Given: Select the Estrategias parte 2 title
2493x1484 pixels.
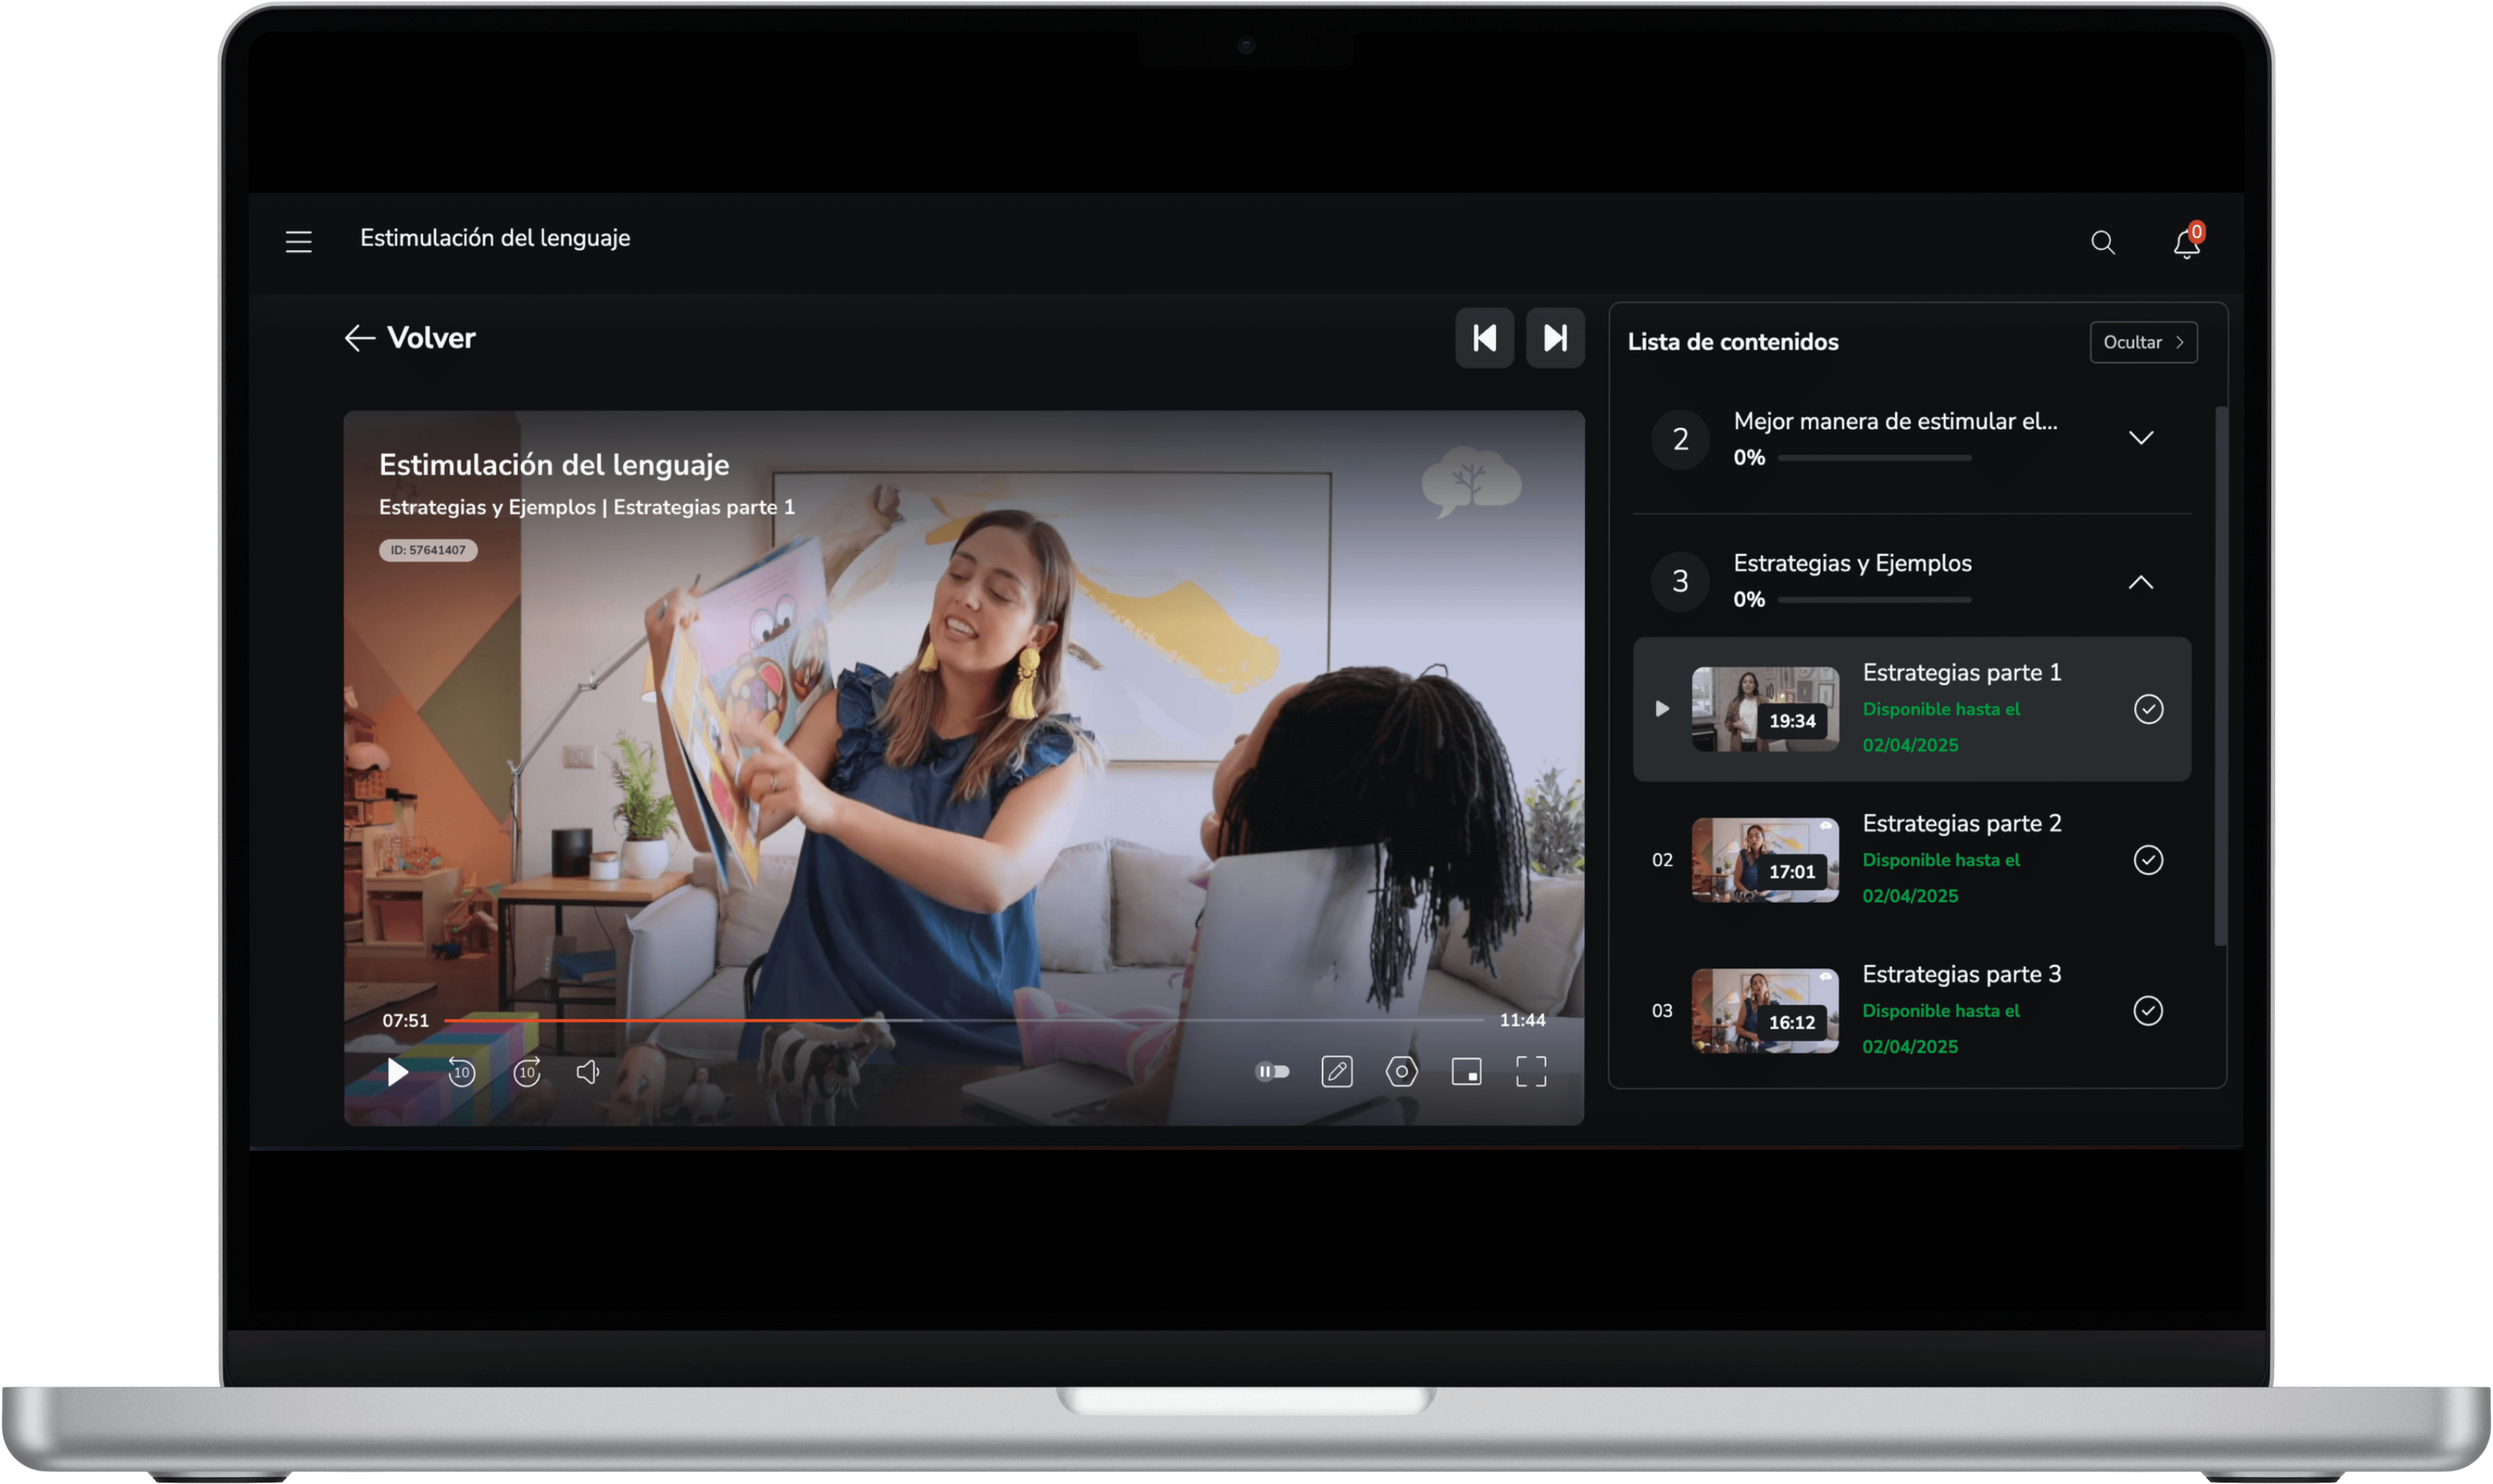Looking at the screenshot, I should click(1961, 823).
